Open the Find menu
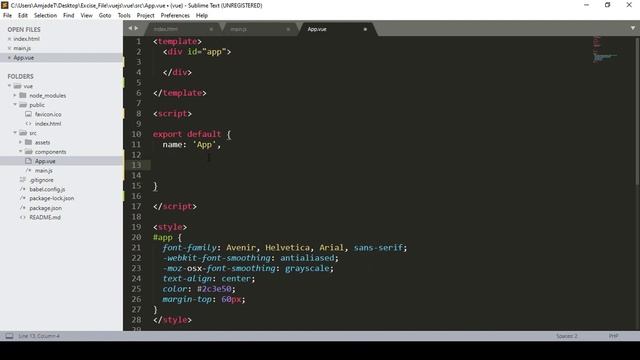Image resolution: width=640 pixels, height=360 pixels. click(x=69, y=16)
